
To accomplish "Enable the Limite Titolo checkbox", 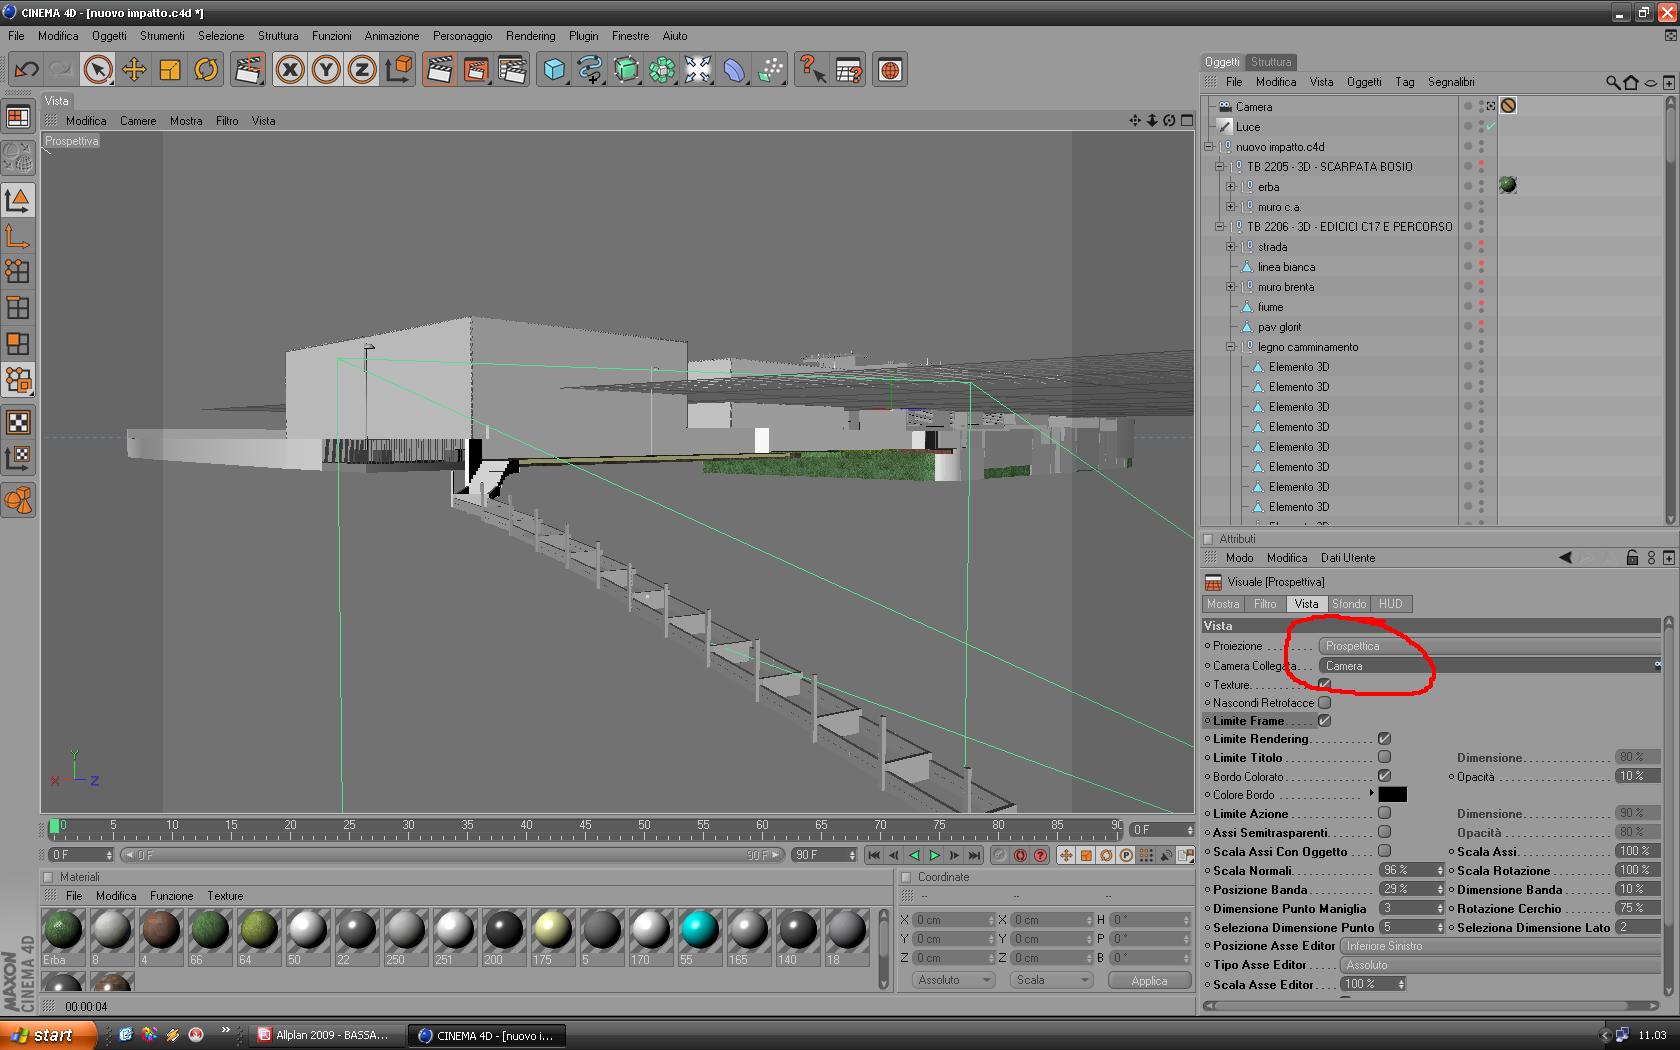I will (x=1384, y=757).
